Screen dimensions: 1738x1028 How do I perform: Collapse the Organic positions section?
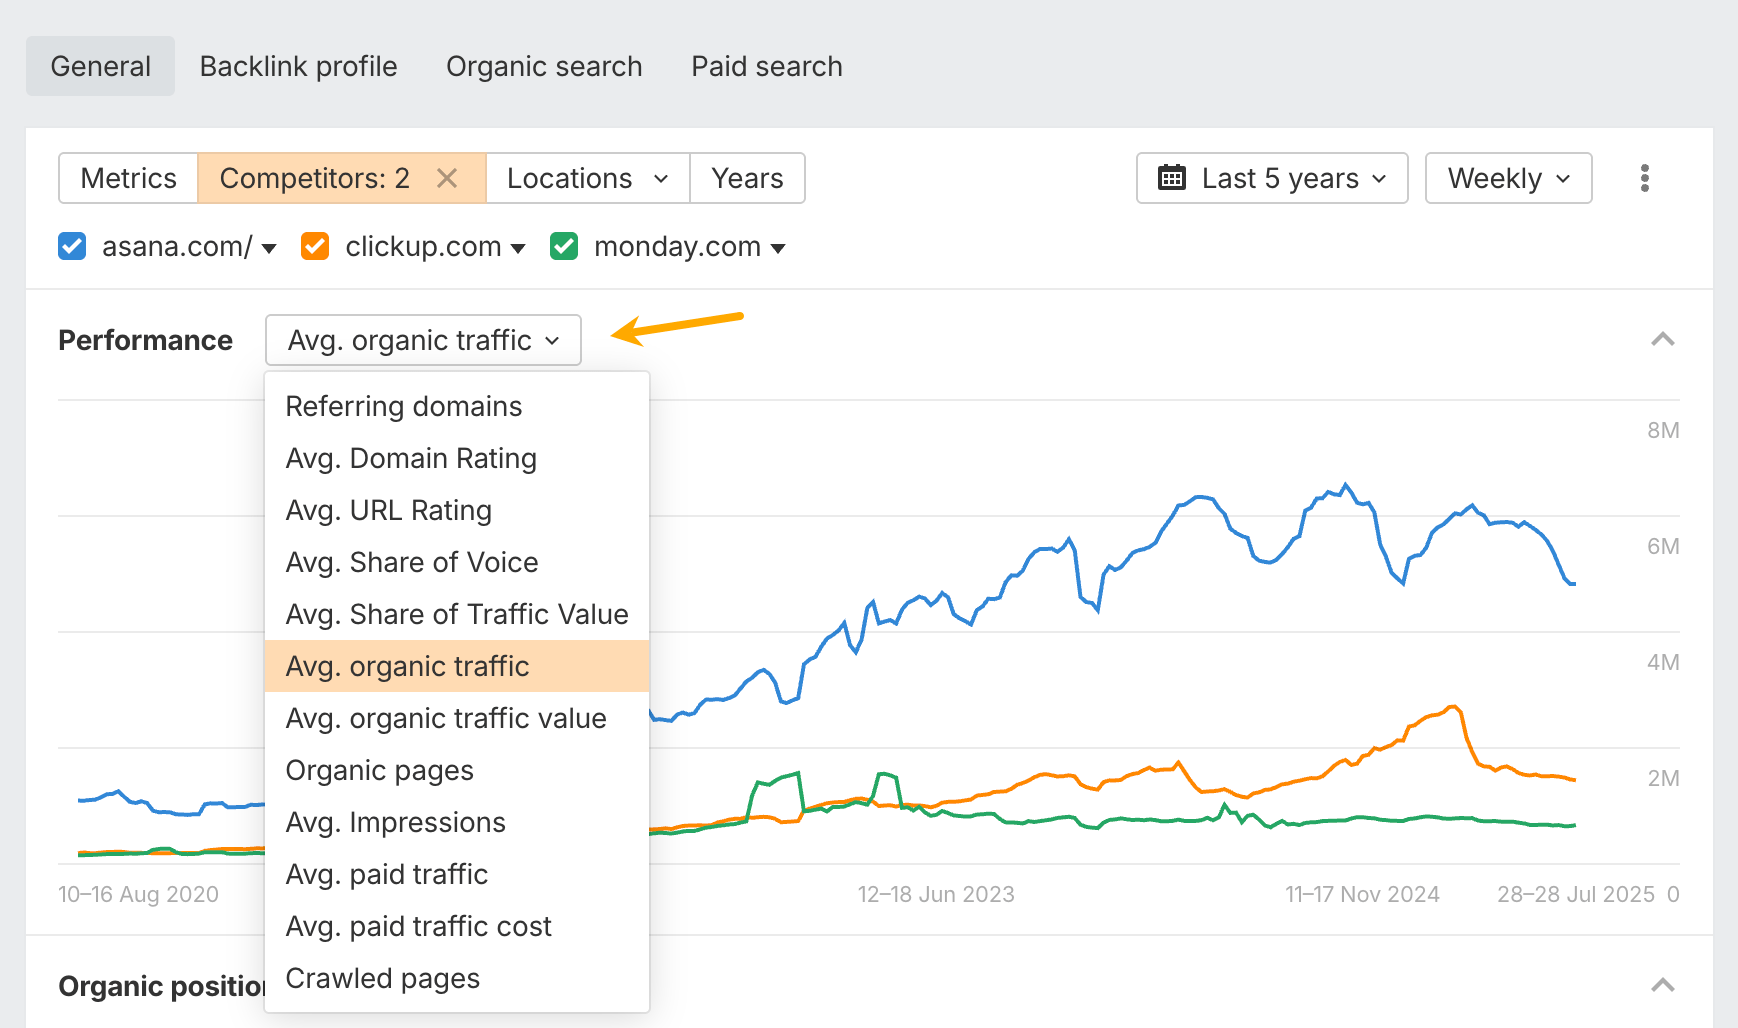tap(1663, 985)
